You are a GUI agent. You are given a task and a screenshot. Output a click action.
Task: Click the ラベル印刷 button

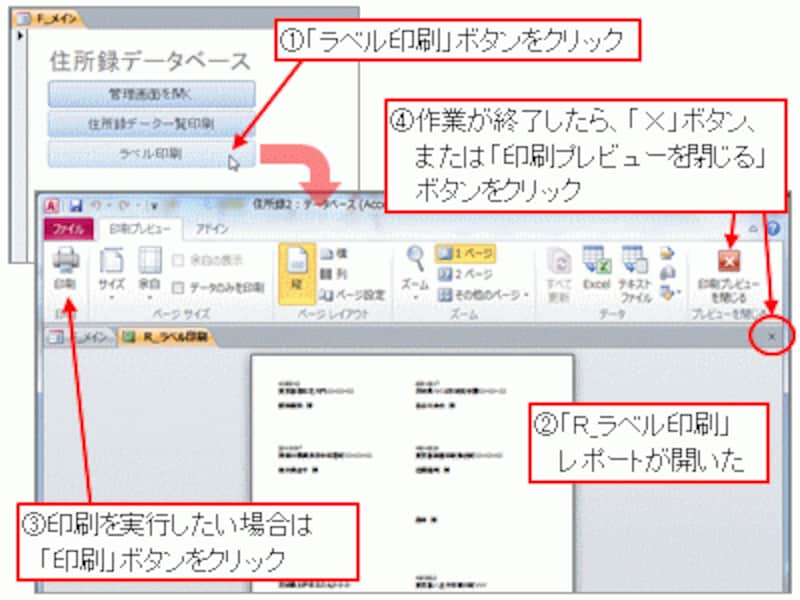click(x=152, y=153)
